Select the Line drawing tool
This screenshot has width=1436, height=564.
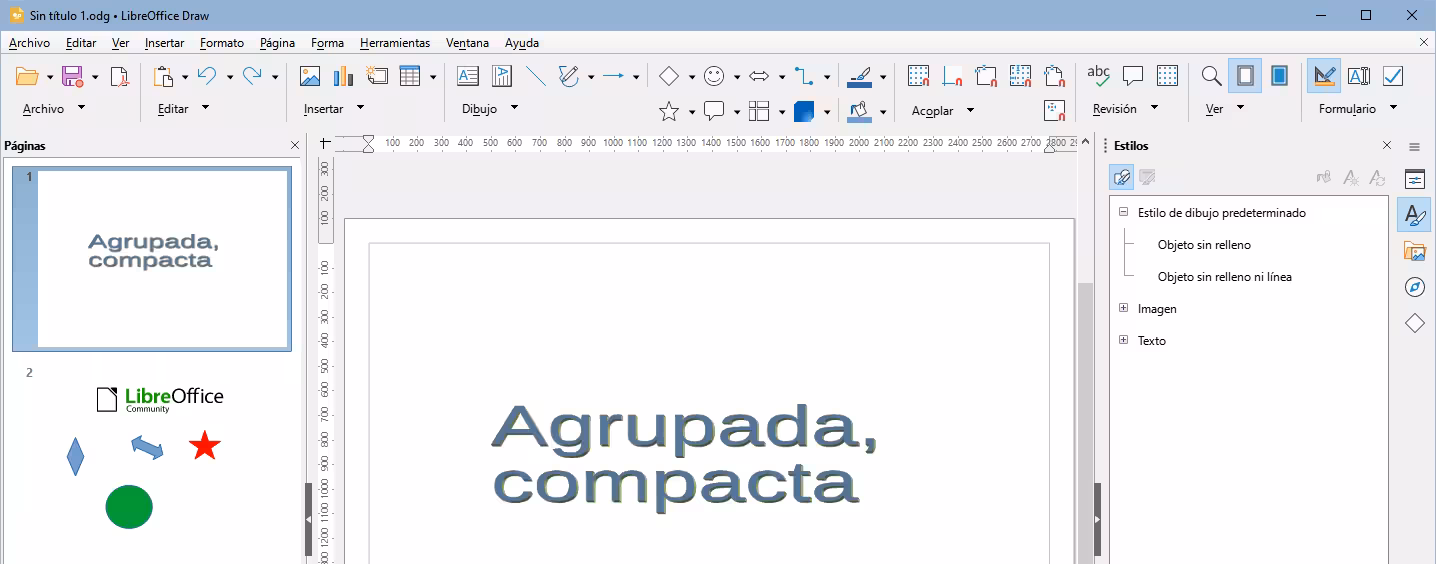pos(536,76)
